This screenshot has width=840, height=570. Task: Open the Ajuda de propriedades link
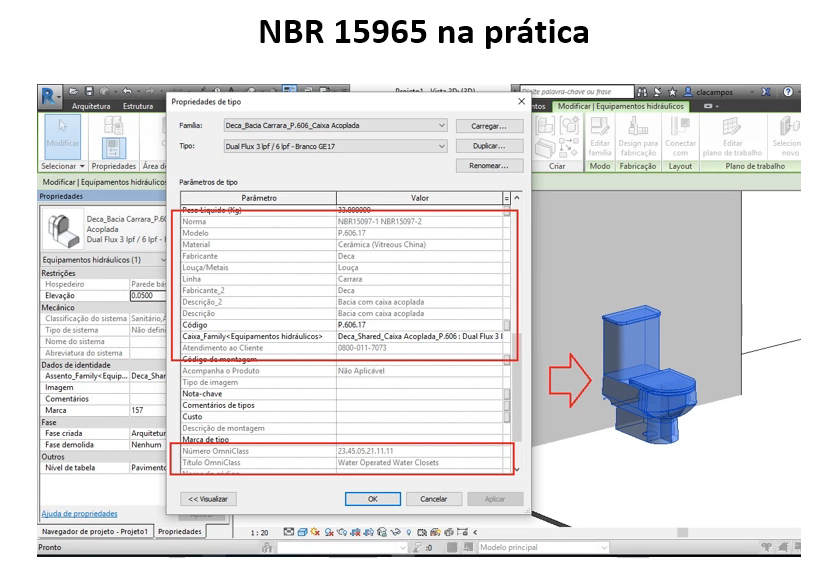79,514
